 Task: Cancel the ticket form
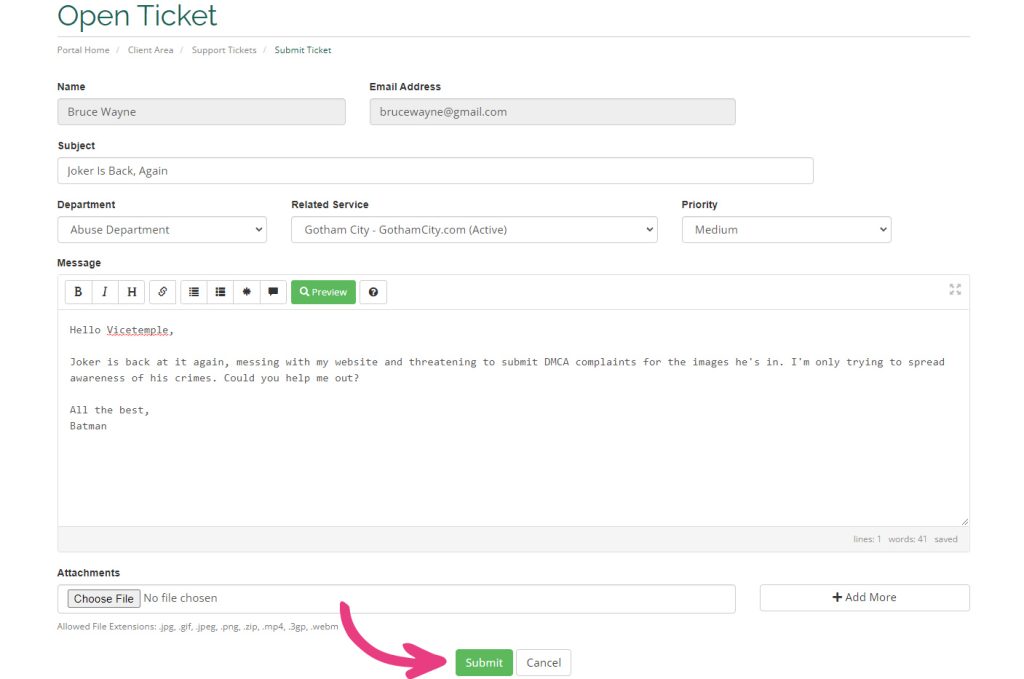(x=543, y=663)
